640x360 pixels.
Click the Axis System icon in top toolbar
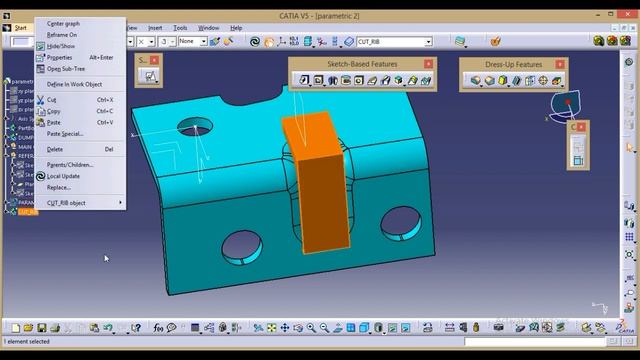point(281,42)
